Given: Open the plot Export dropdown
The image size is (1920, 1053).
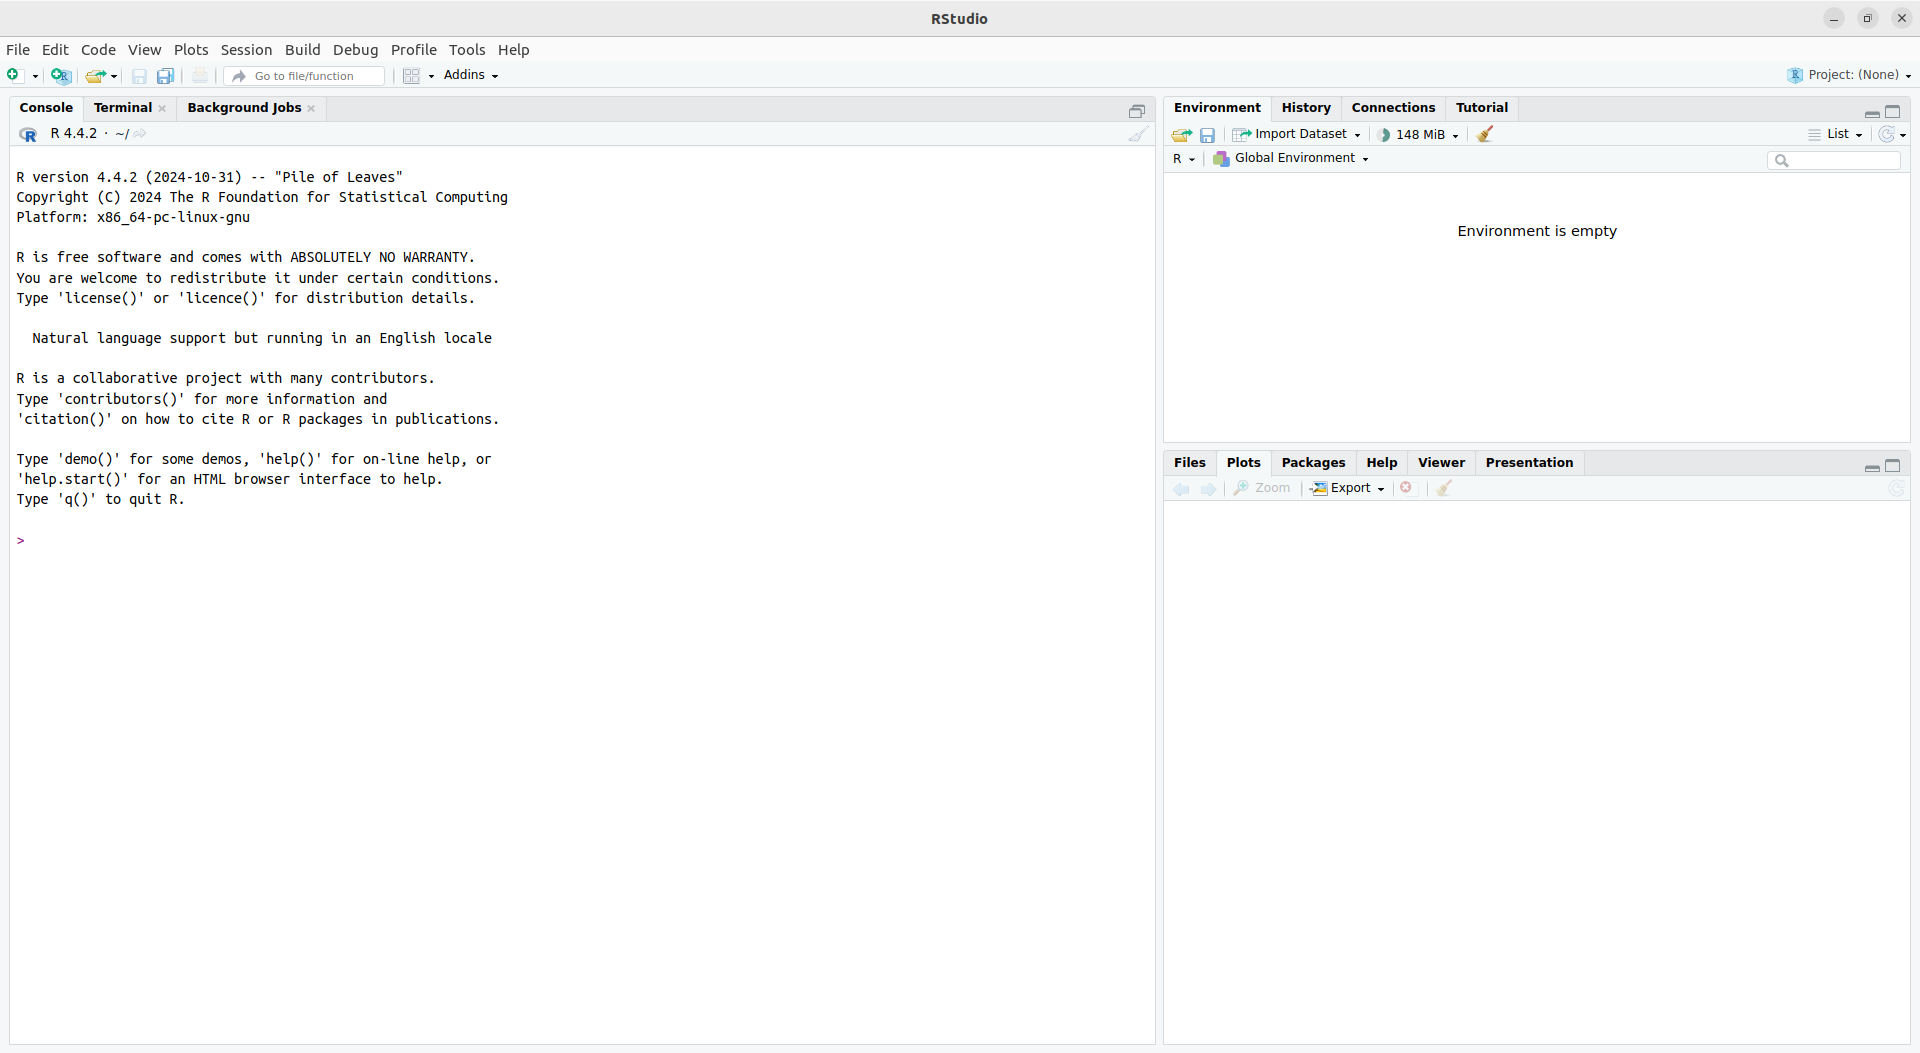Looking at the screenshot, I should 1348,488.
